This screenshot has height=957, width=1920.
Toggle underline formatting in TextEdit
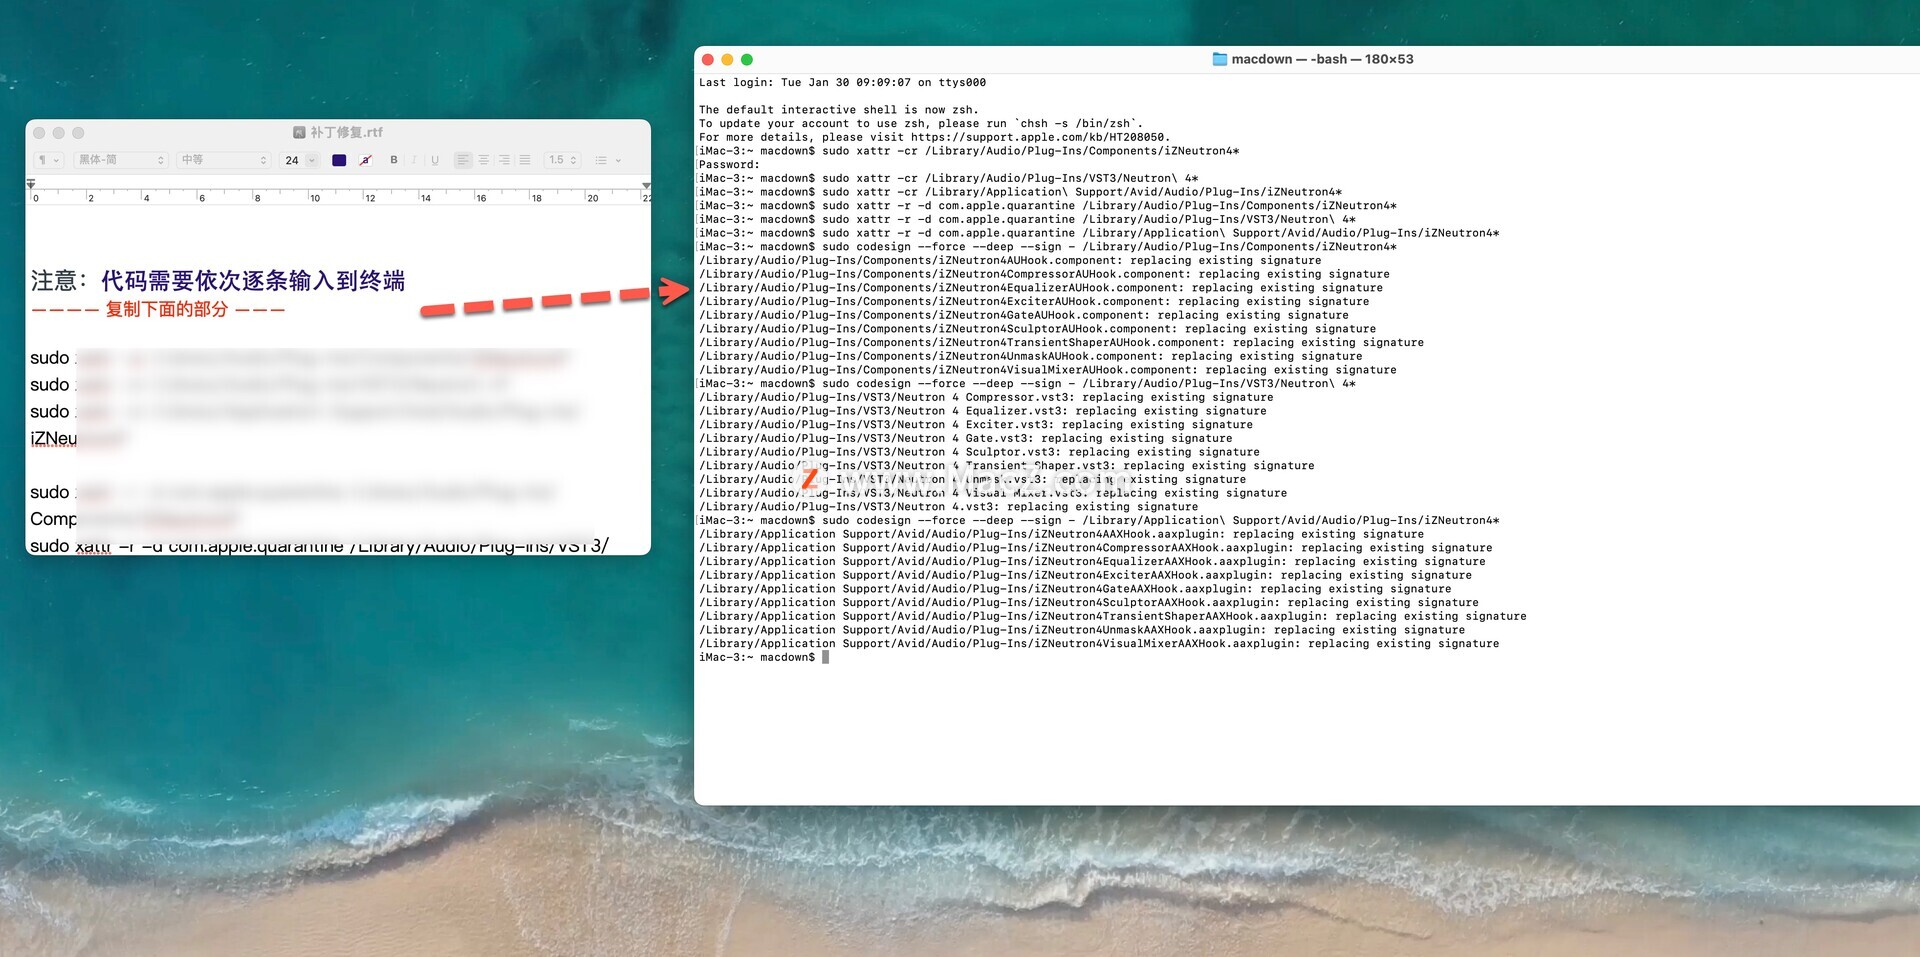pyautogui.click(x=435, y=160)
